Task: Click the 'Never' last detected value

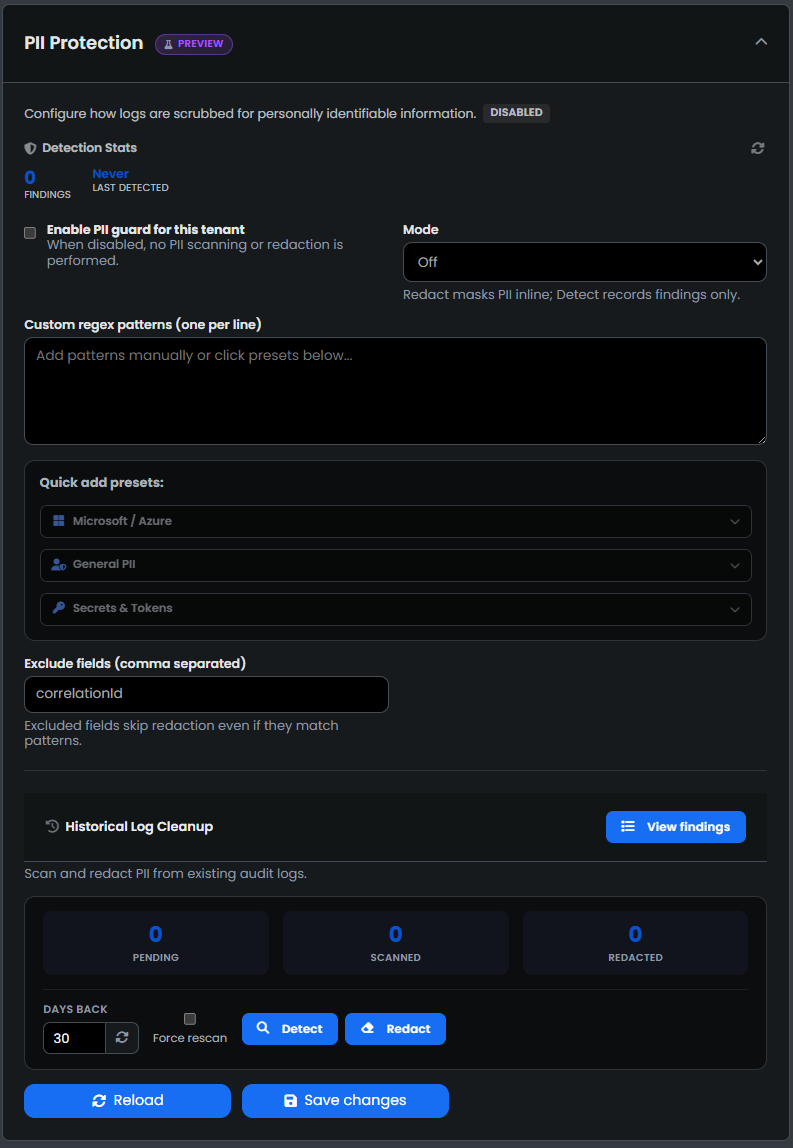Action: [111, 174]
